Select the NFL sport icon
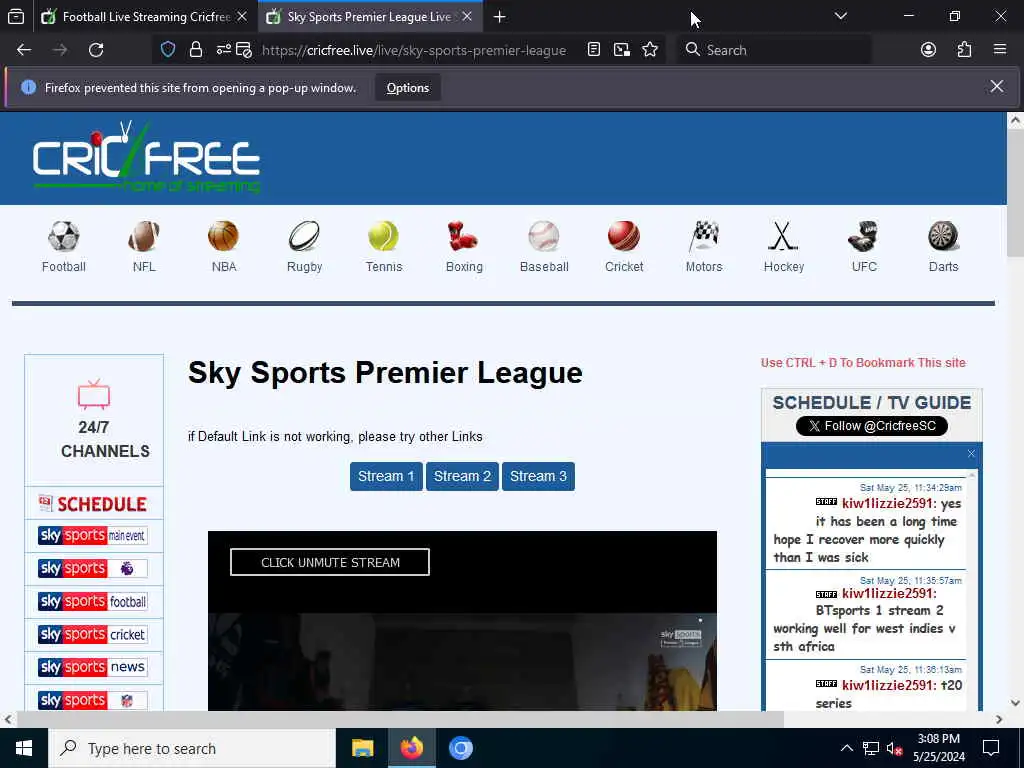The image size is (1024, 768). [x=144, y=236]
